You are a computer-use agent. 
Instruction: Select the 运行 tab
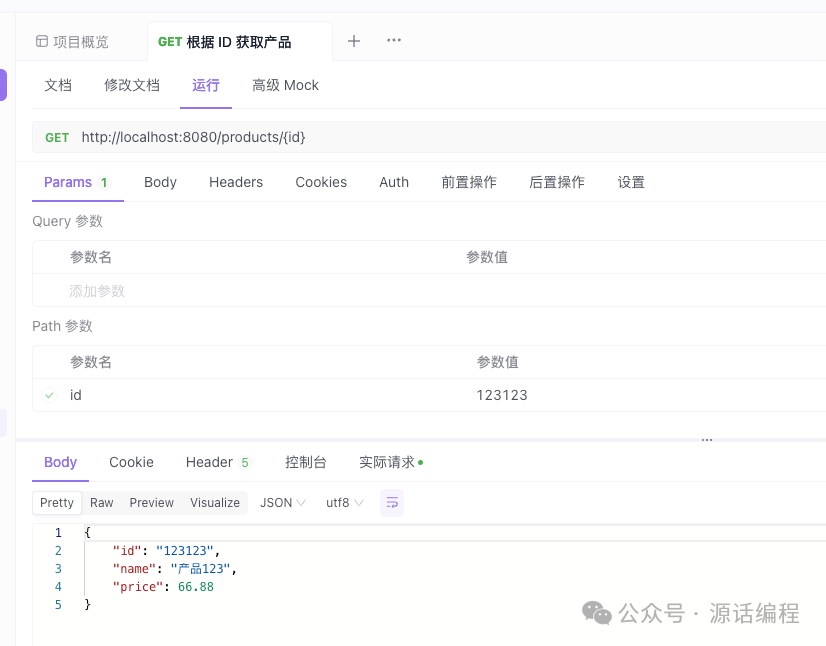click(x=205, y=85)
